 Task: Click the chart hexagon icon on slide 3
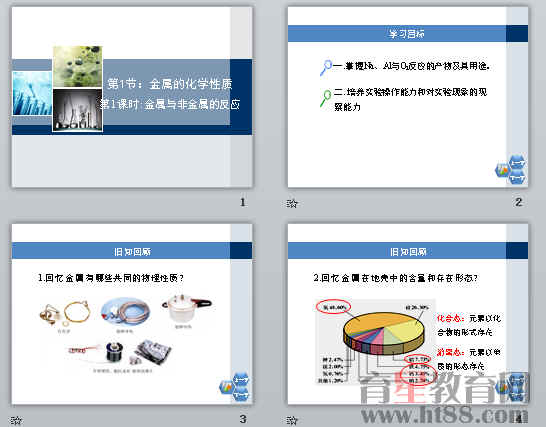(227, 387)
